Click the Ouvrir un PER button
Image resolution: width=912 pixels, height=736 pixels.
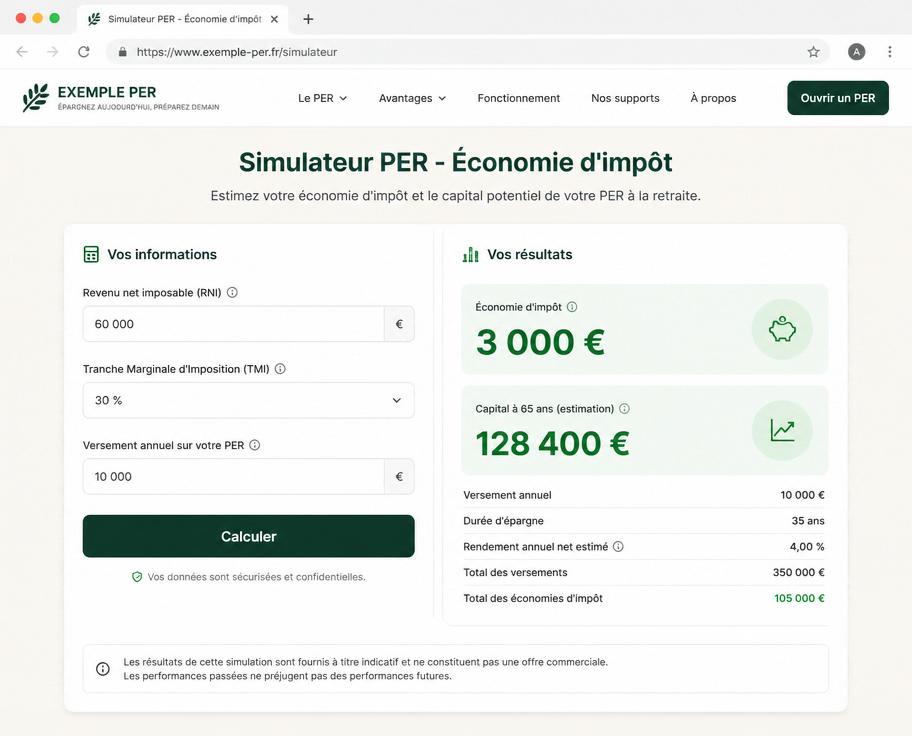[838, 98]
